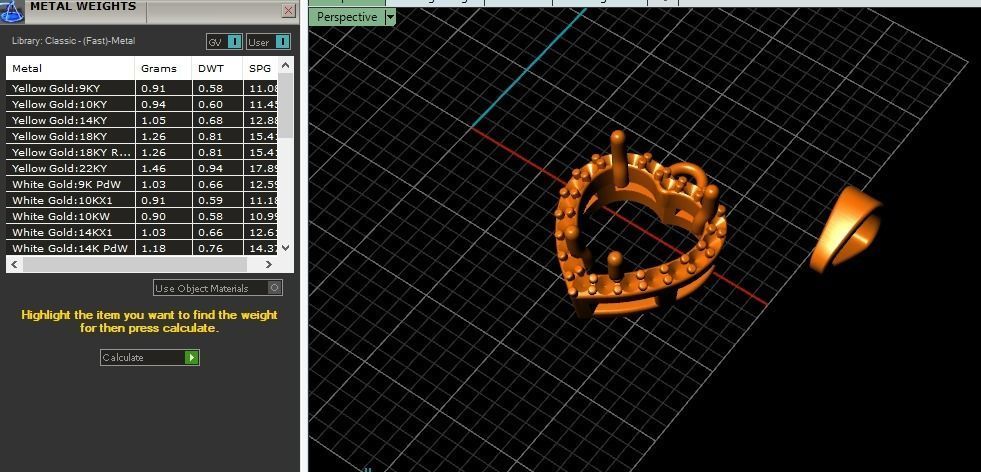This screenshot has width=981, height=472.
Task: Select the White Gold:9K PdW row
Action: 141,185
